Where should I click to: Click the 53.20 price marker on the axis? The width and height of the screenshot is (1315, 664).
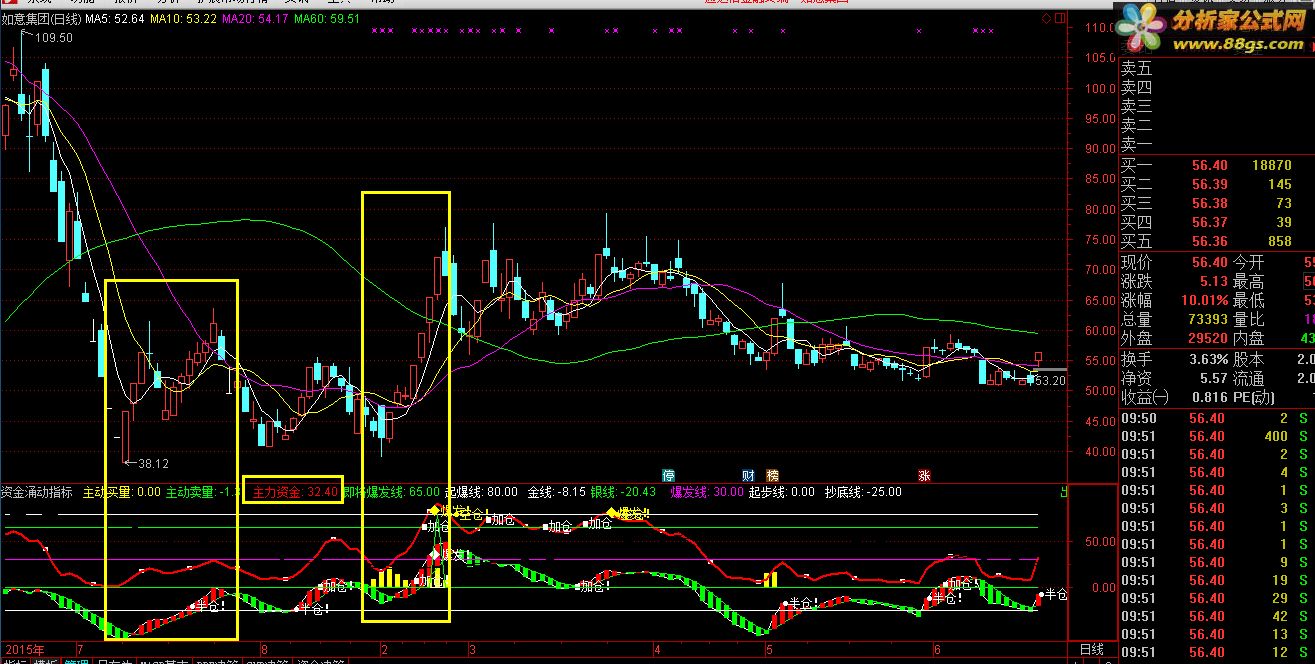[1049, 381]
